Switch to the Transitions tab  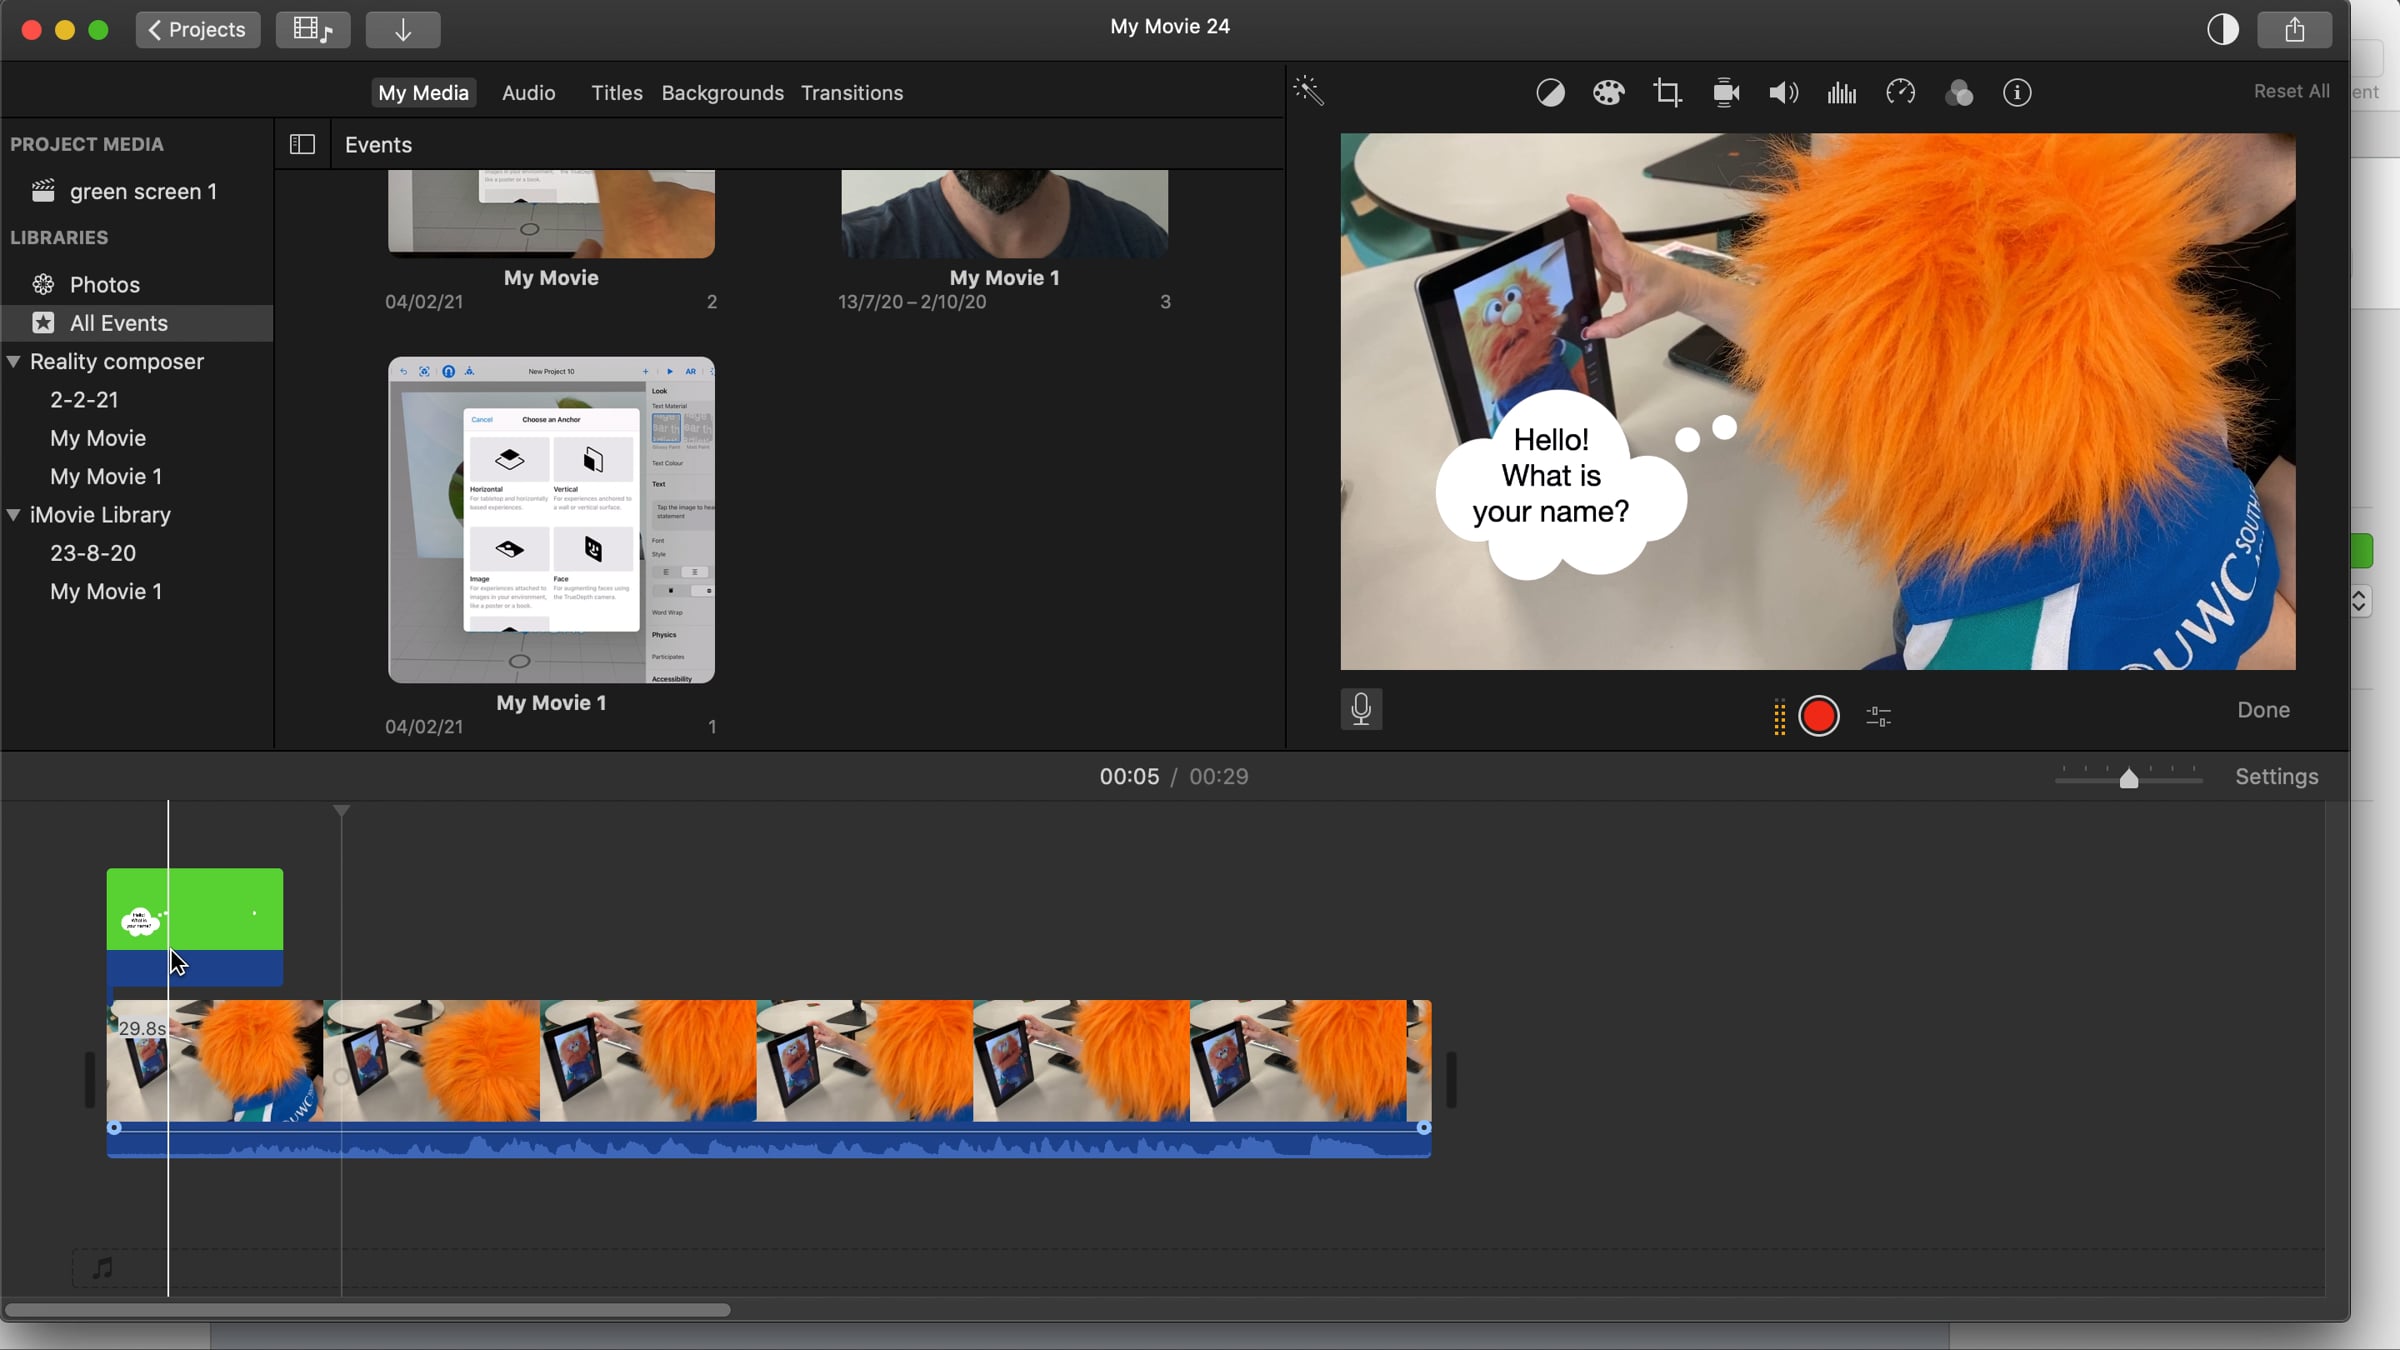coord(851,93)
